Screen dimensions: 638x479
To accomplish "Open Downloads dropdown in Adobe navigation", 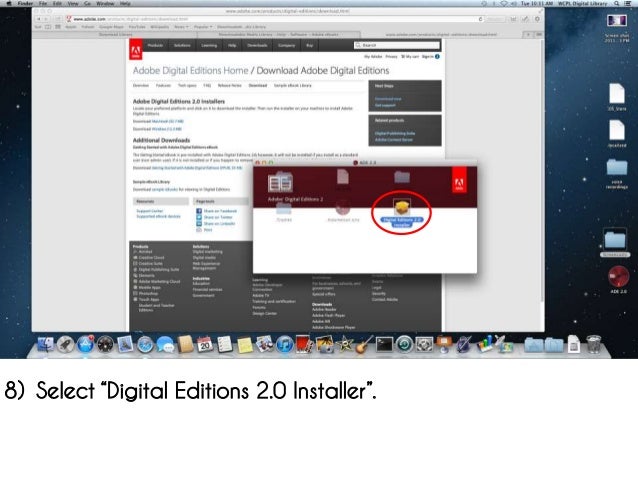I will (257, 45).
